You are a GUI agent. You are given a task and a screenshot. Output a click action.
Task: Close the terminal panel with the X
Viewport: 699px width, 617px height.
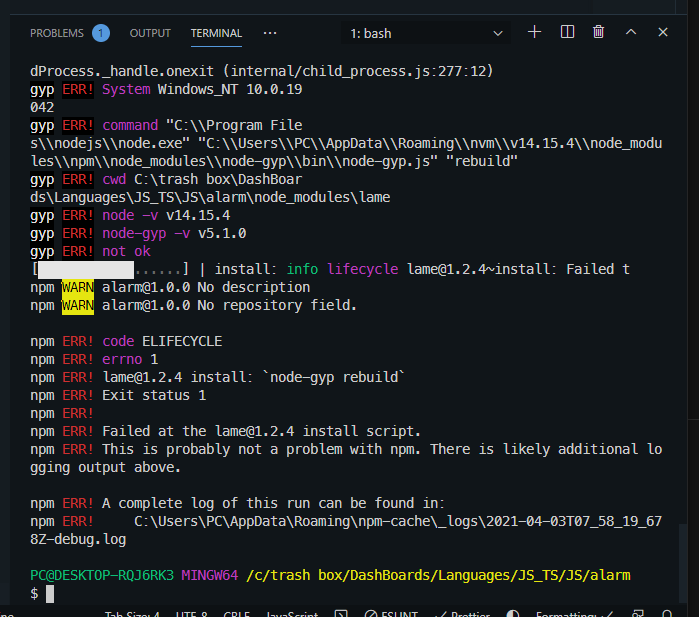663,33
